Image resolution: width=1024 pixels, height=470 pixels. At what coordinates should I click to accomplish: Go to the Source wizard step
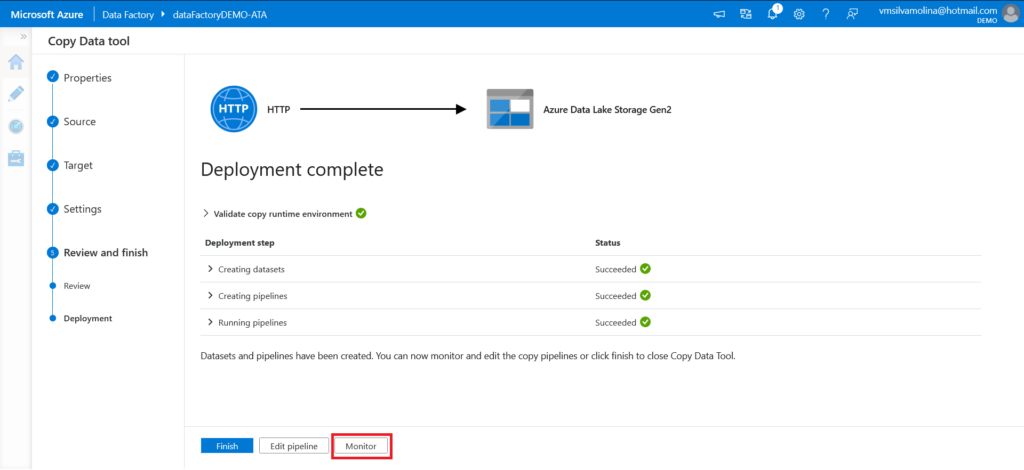click(x=80, y=121)
